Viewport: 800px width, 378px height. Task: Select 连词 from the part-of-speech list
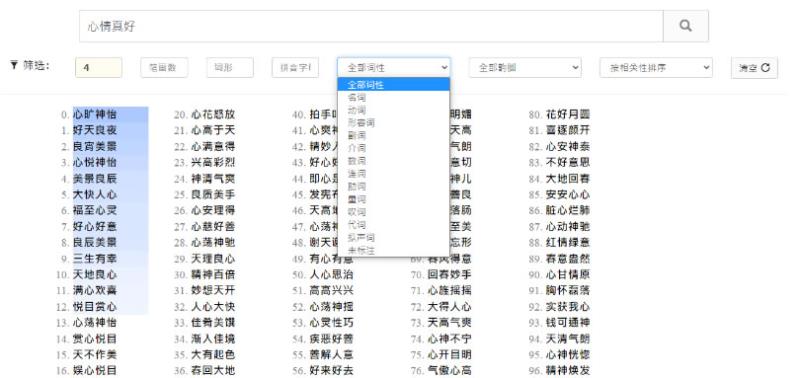[393, 174]
